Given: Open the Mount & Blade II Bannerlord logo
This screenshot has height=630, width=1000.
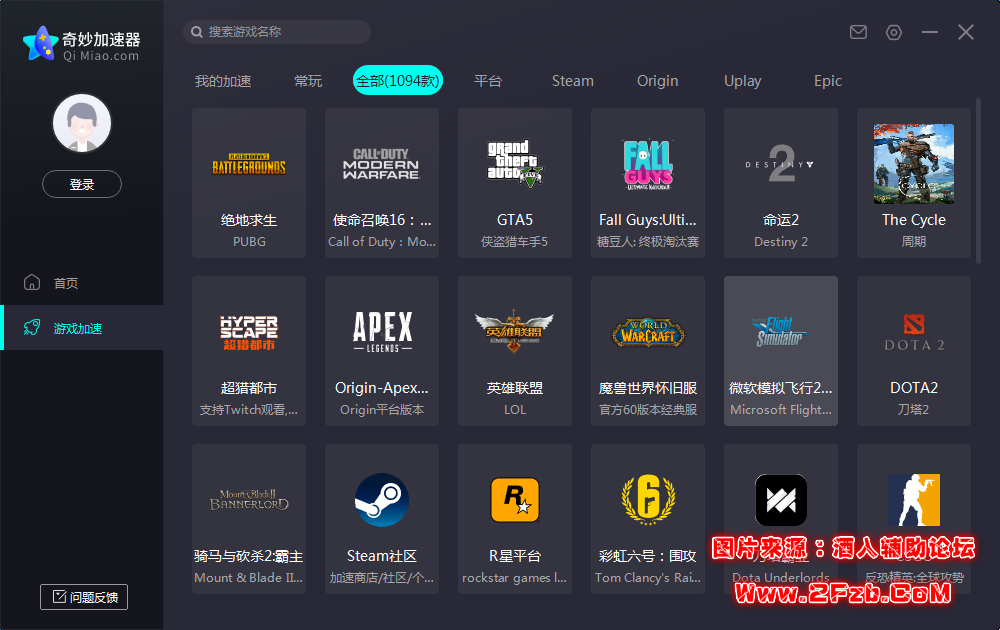Looking at the screenshot, I should click(x=249, y=500).
